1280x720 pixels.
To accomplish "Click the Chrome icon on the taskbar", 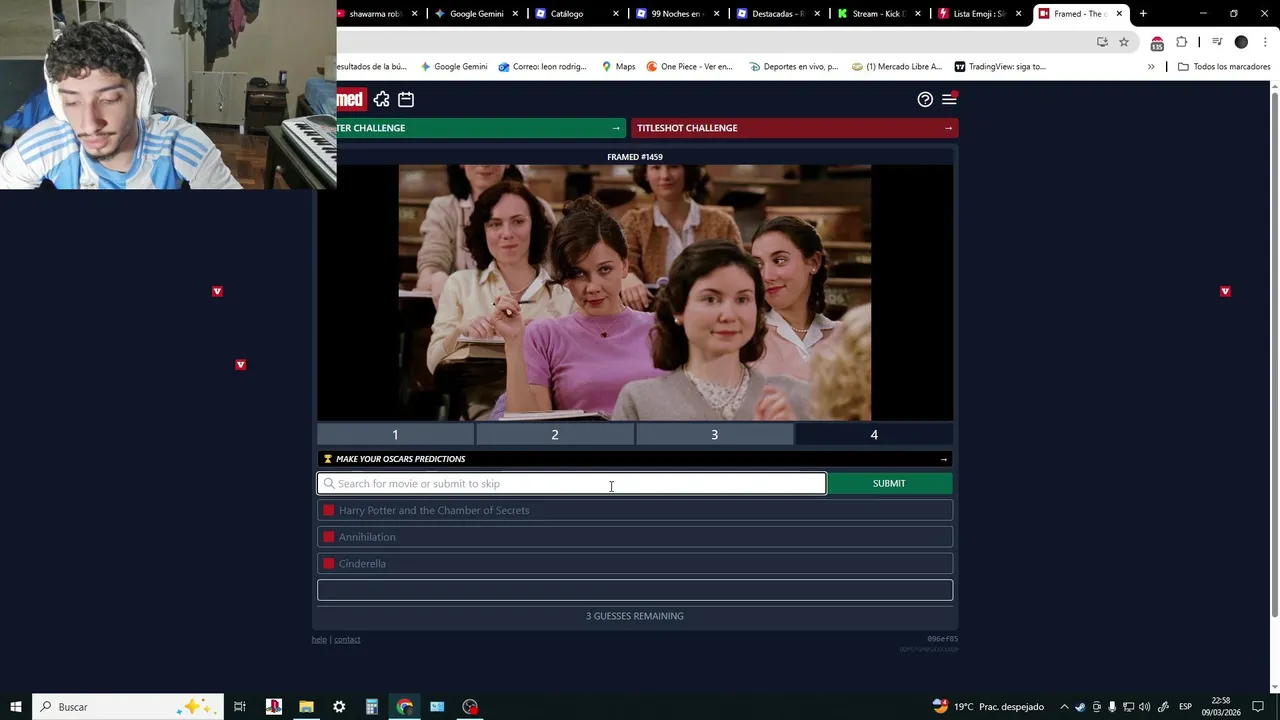I will [404, 707].
